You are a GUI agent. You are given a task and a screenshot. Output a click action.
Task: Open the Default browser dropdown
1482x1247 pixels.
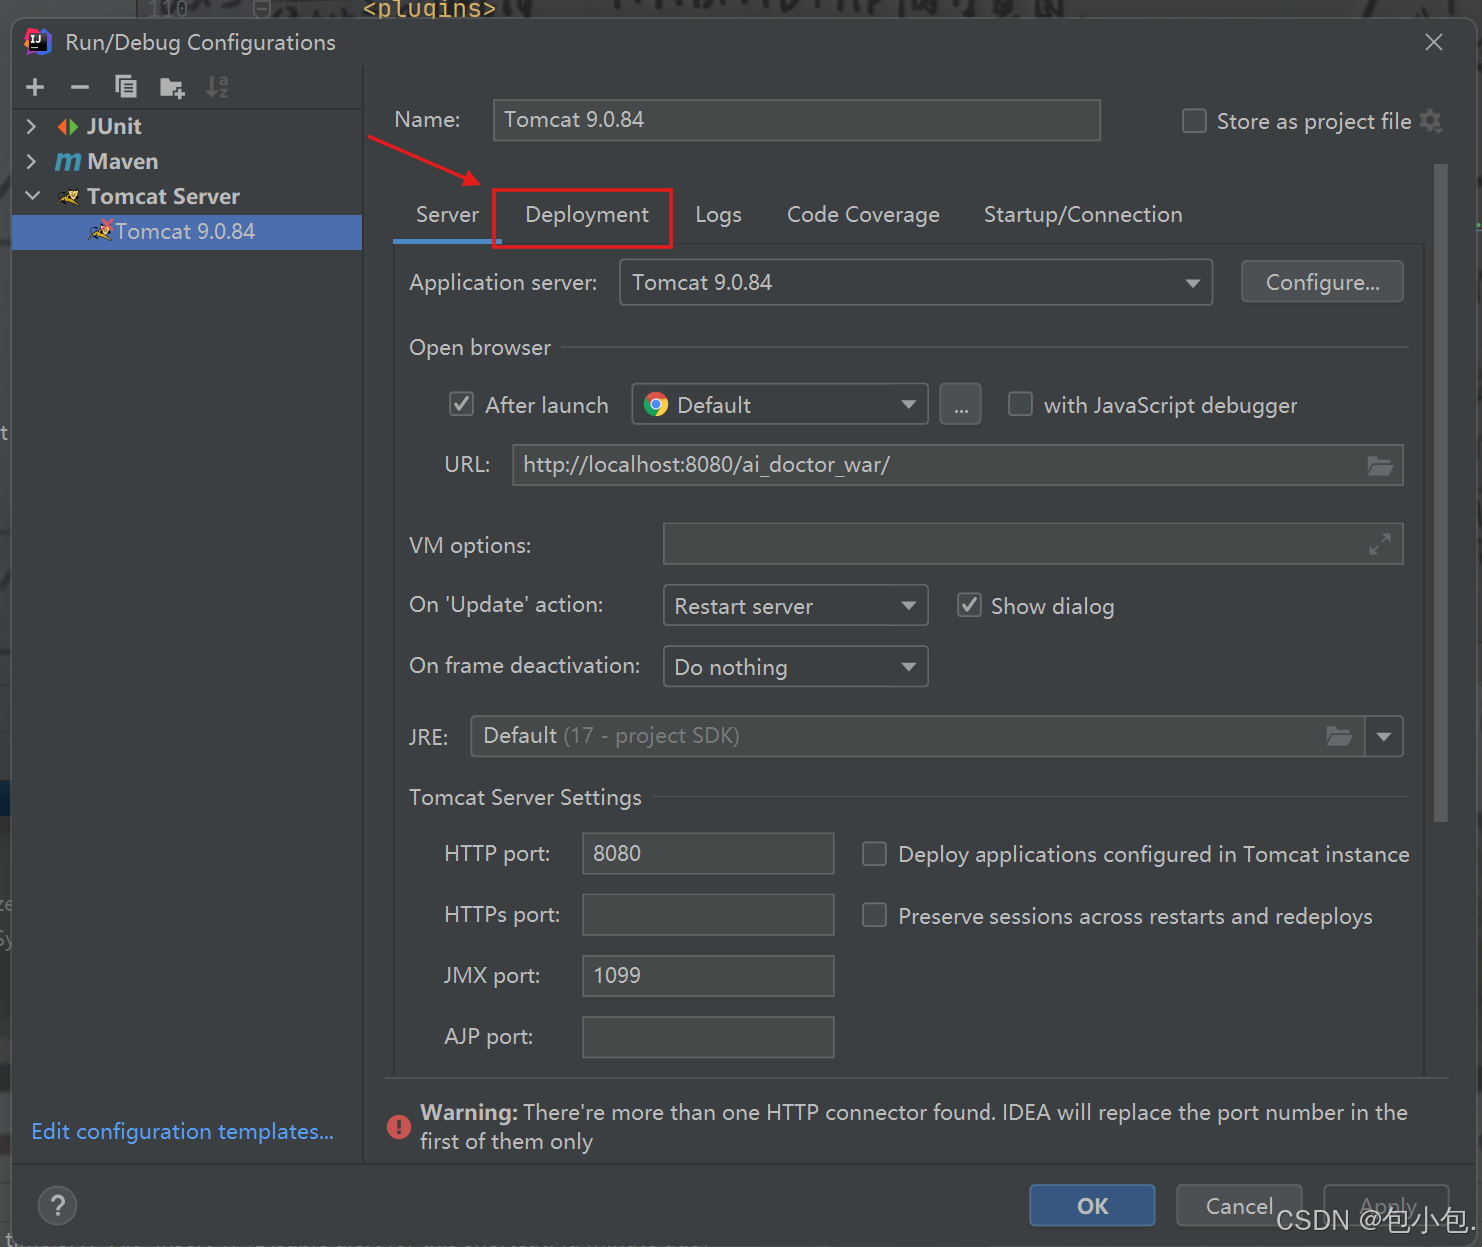780,405
